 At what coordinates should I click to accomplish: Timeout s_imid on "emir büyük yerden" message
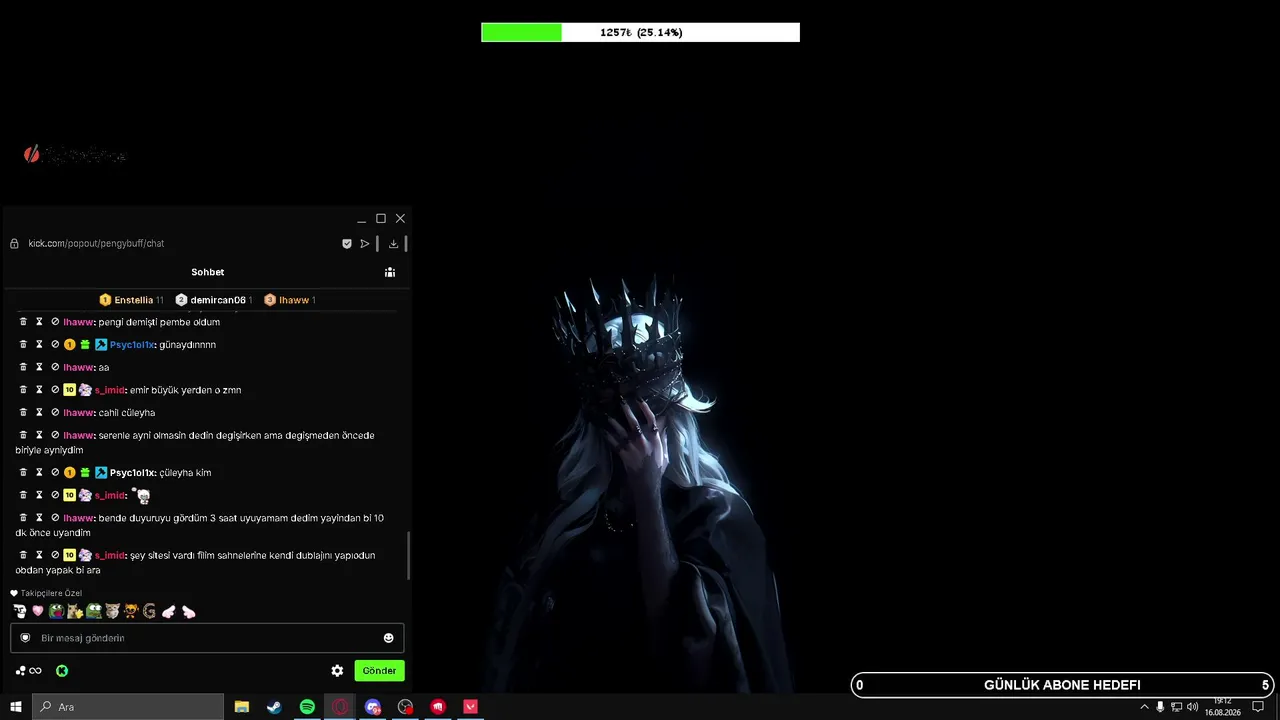pos(39,390)
